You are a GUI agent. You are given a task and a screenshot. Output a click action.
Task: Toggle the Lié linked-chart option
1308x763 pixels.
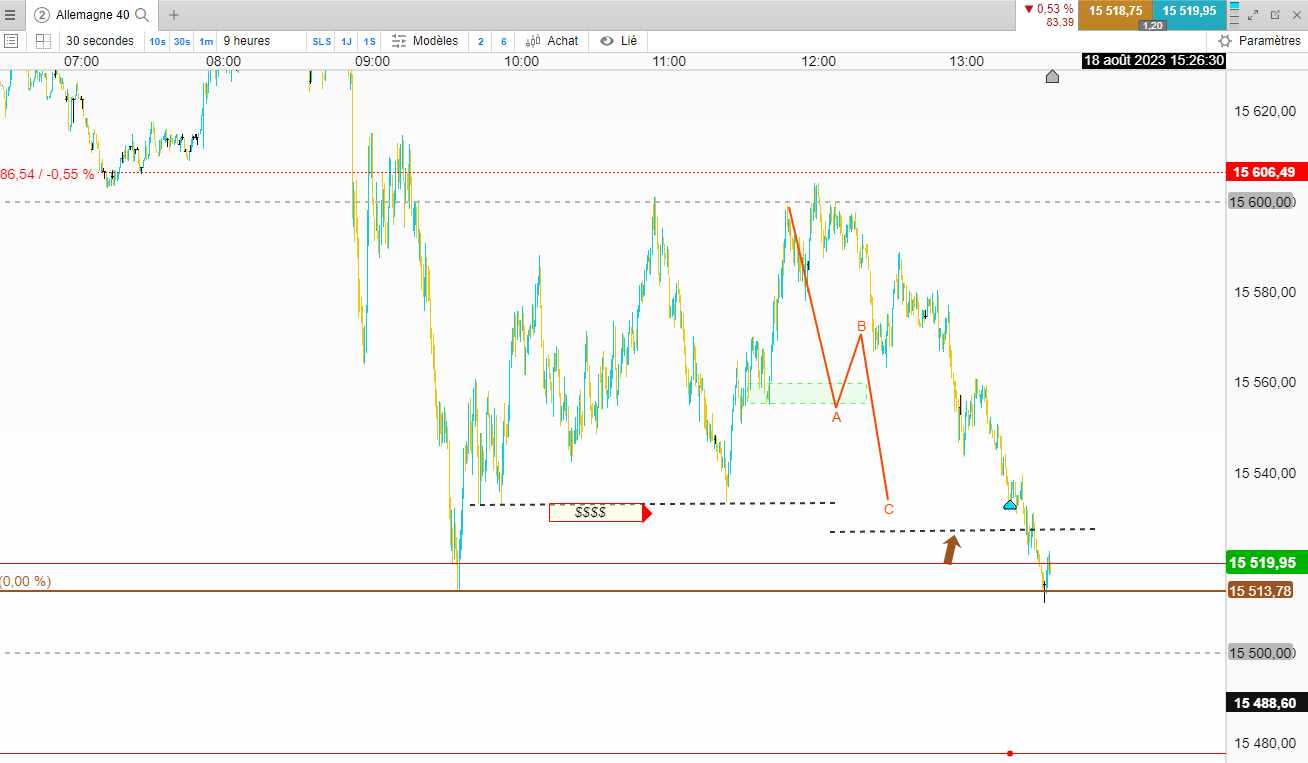point(619,41)
